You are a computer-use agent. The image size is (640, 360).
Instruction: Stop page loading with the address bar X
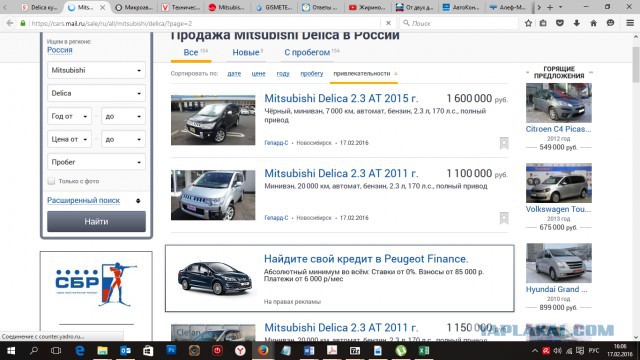coord(388,23)
